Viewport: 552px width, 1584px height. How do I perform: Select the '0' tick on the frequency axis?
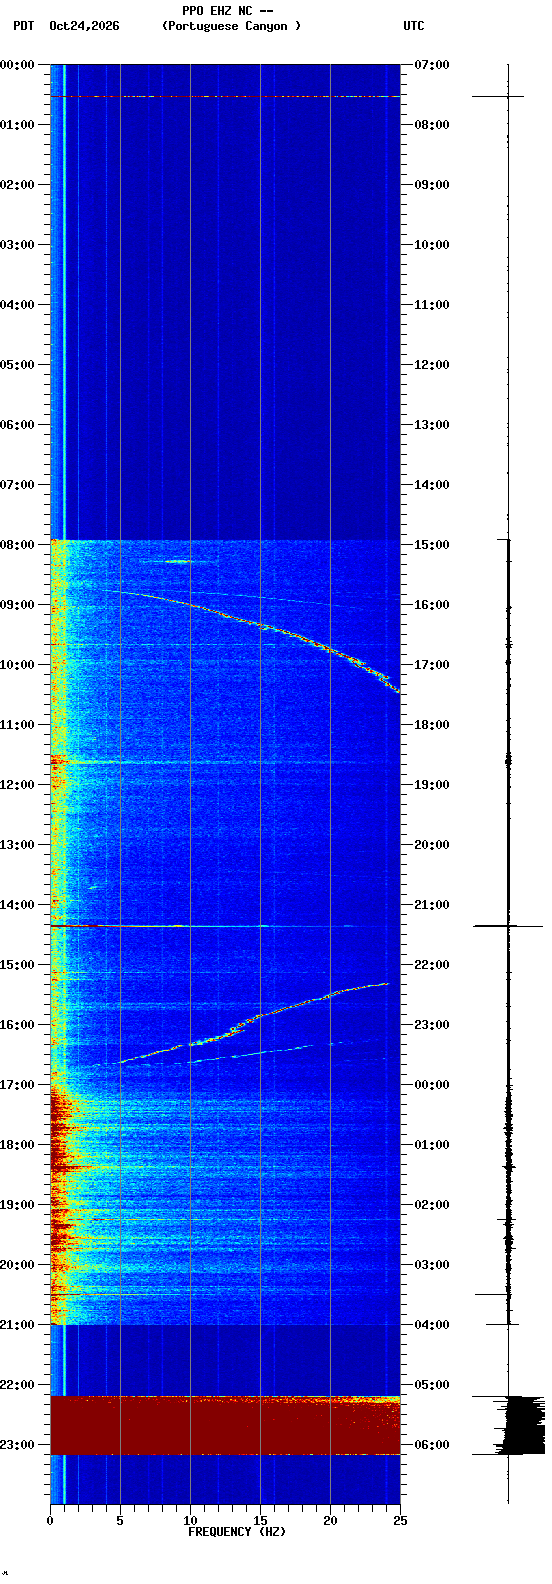pos(50,1520)
